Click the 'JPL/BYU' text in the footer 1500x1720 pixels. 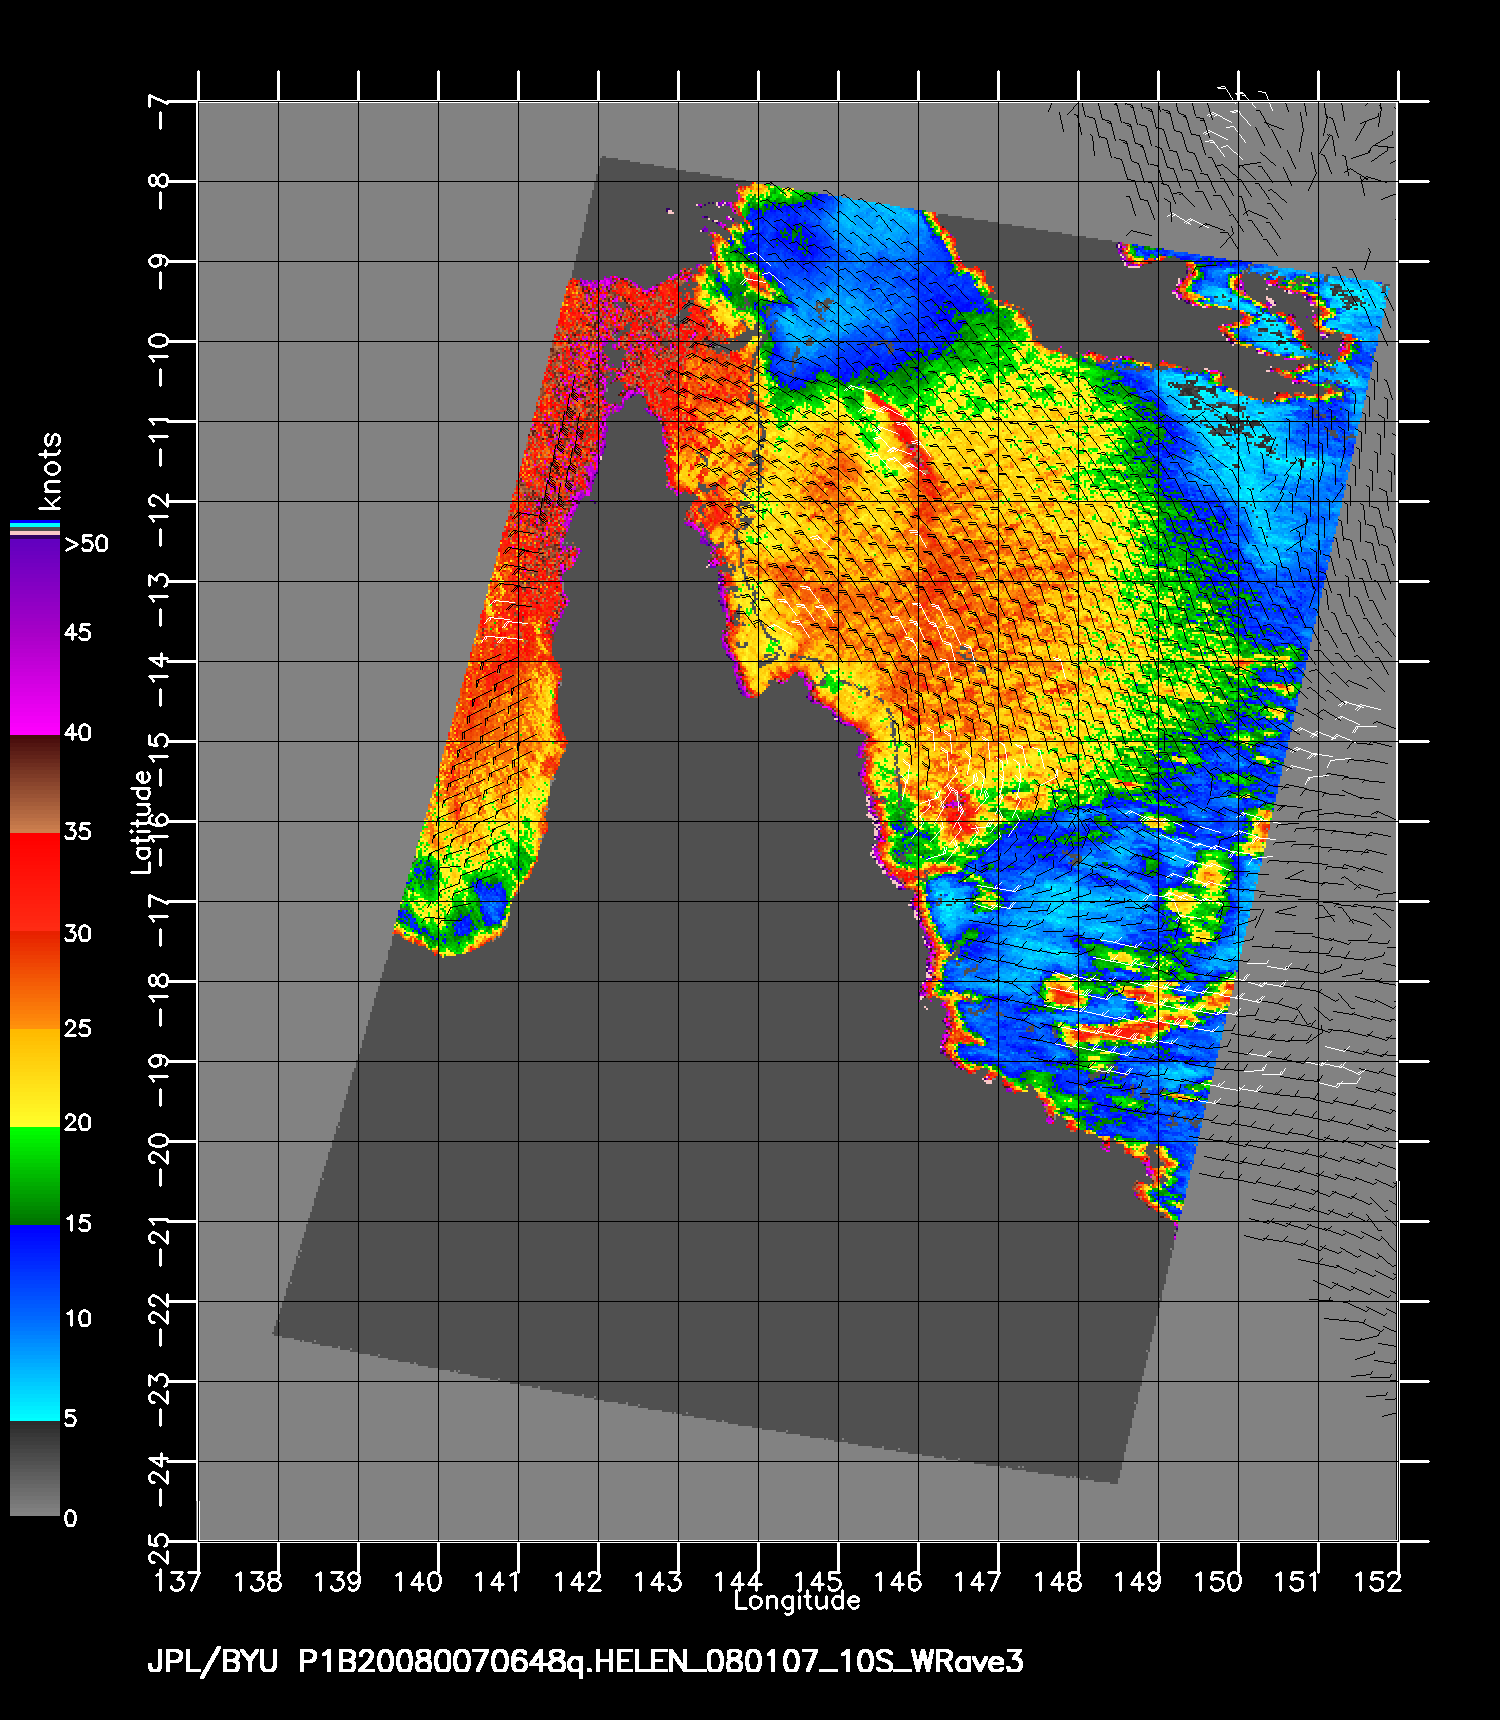pyautogui.click(x=213, y=1662)
